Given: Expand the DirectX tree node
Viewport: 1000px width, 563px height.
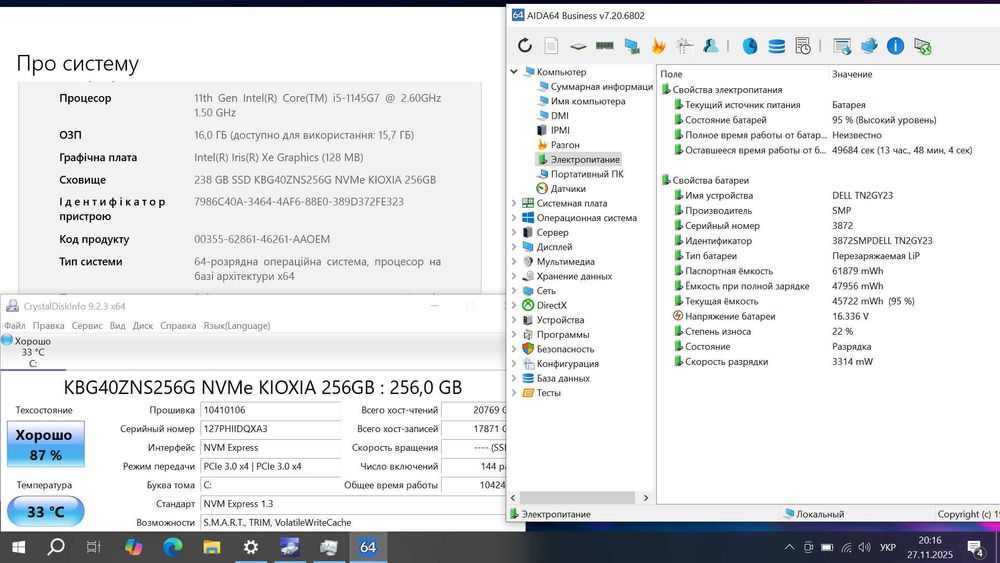Looking at the screenshot, I should (514, 305).
